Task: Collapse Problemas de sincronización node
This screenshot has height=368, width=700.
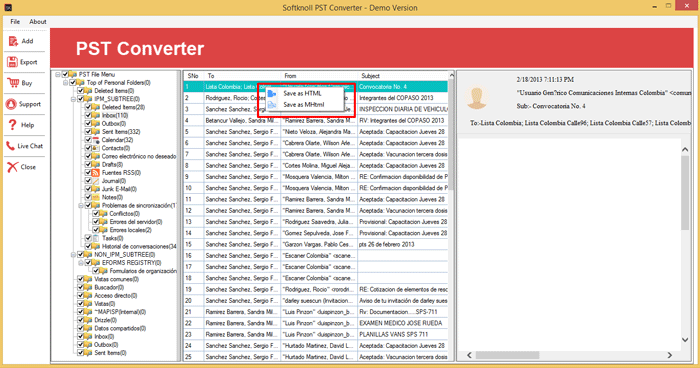Action: (81, 206)
